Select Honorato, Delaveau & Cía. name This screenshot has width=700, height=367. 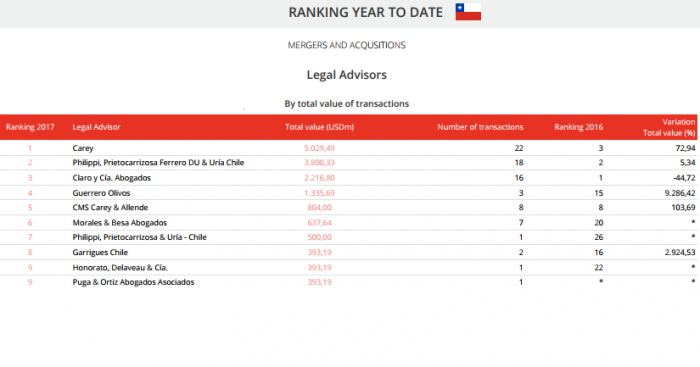coord(120,268)
